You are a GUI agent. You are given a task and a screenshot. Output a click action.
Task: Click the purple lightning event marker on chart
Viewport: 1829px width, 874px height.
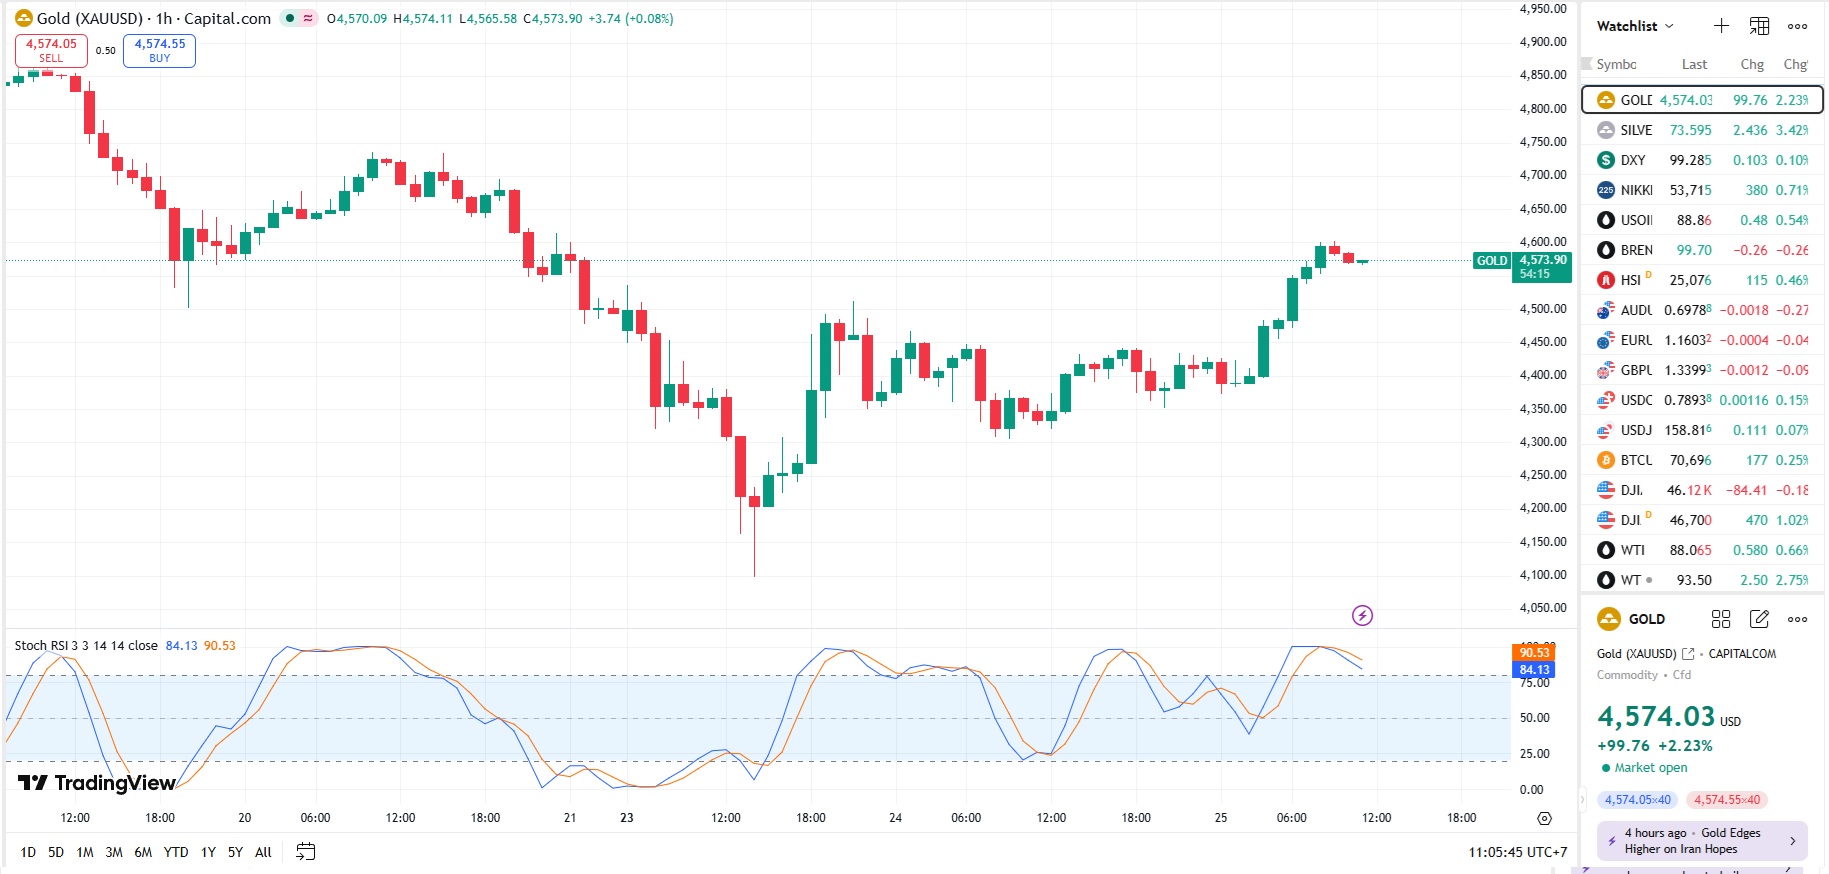(1362, 615)
